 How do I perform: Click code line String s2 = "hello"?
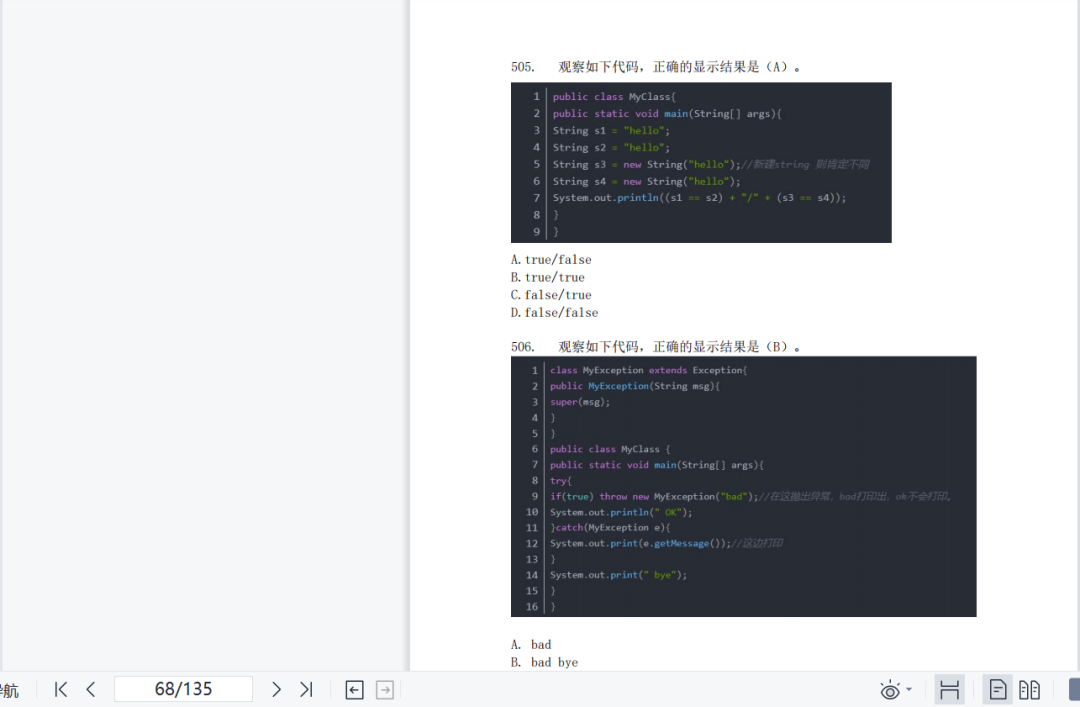[611, 147]
